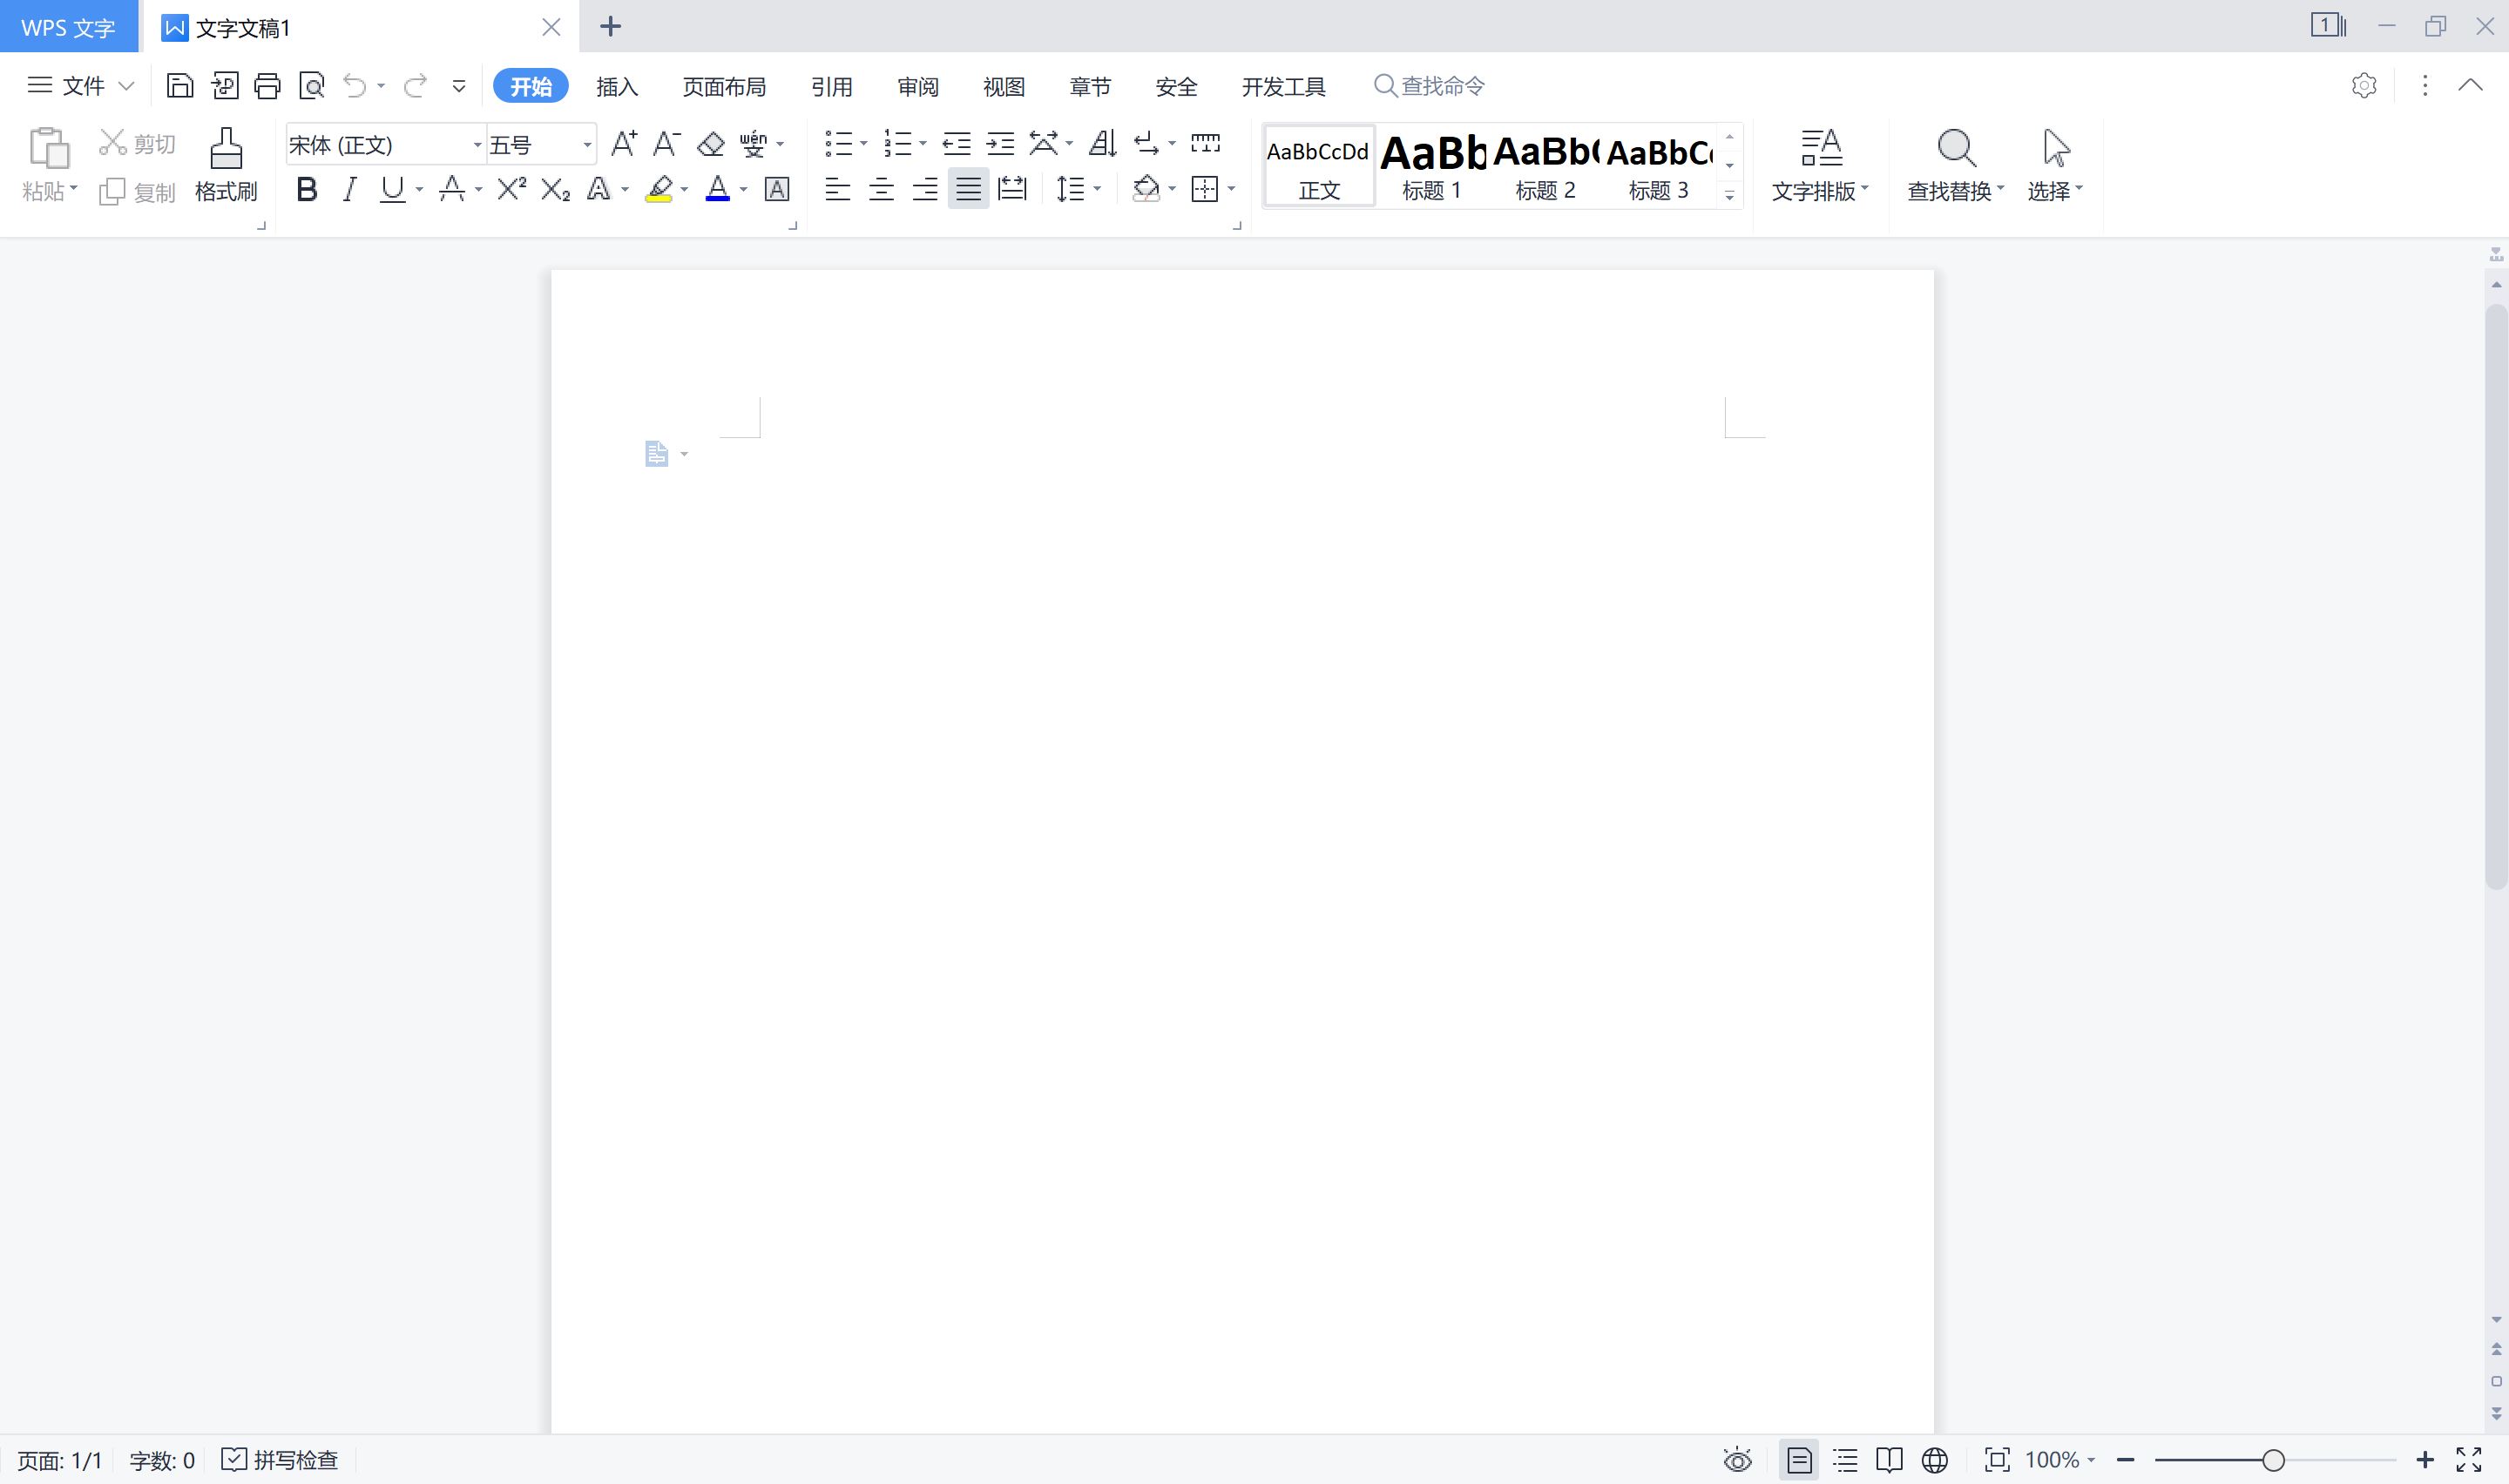Click the Superscript X² icon
2509x1484 pixels.
pos(512,189)
